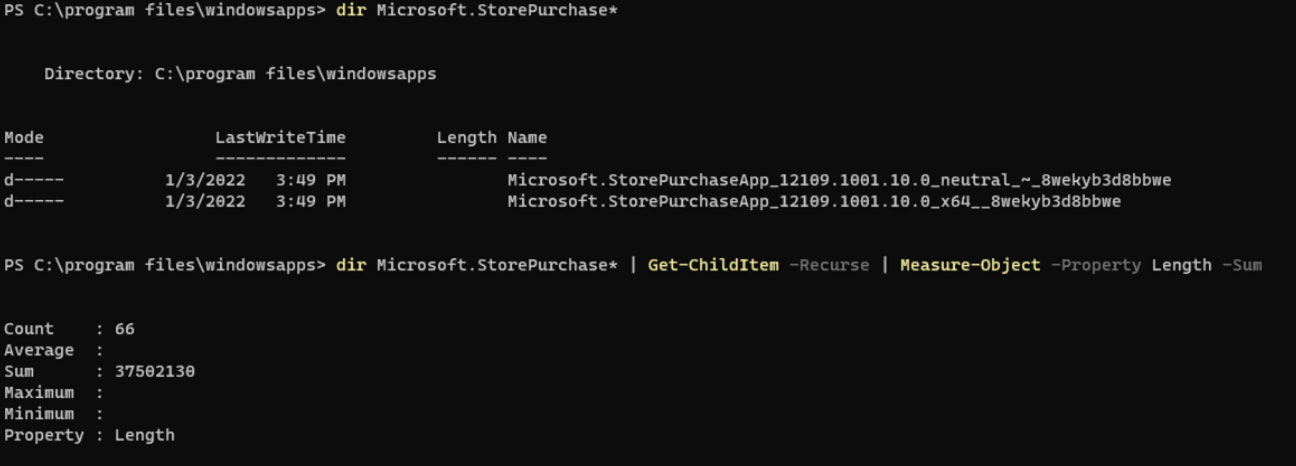The height and width of the screenshot is (466, 1296).
Task: Select the neutral StorePurchaseApp folder name
Action: 839,180
